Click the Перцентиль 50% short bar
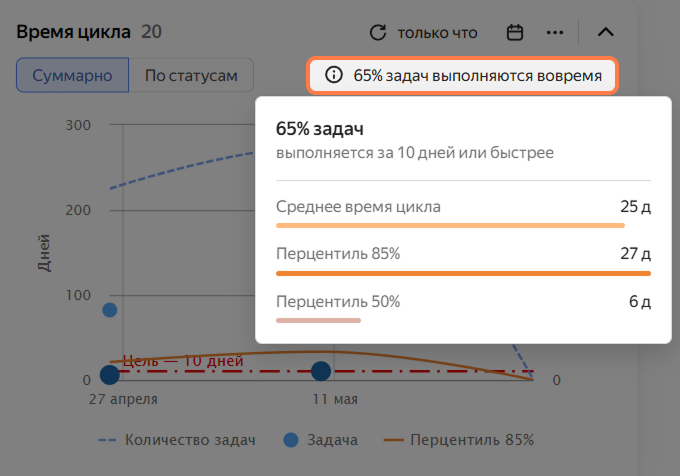680x476 pixels. [318, 320]
